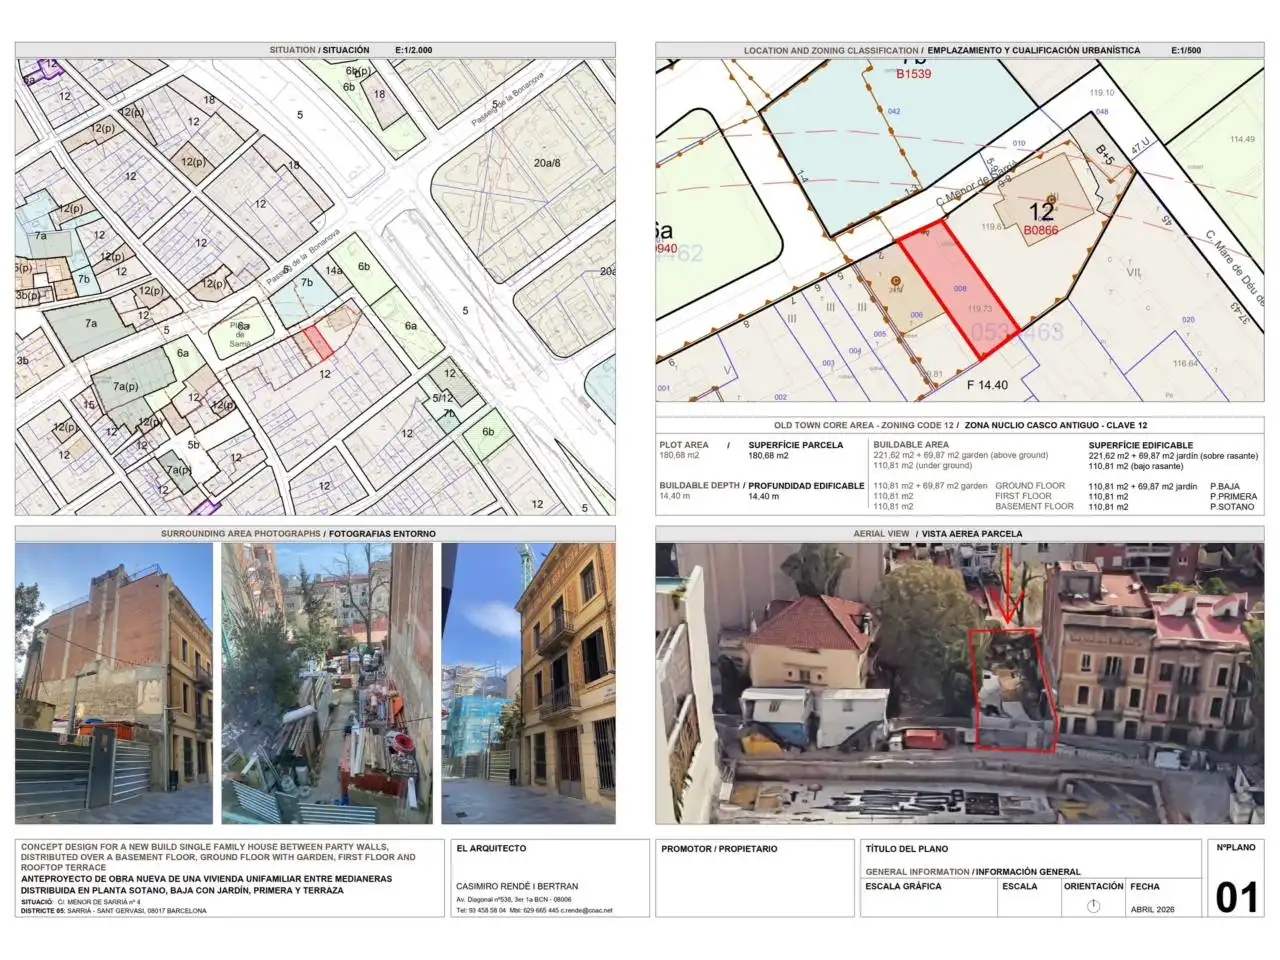Click the 'Av. Diagonal nº538' address line

[514, 899]
